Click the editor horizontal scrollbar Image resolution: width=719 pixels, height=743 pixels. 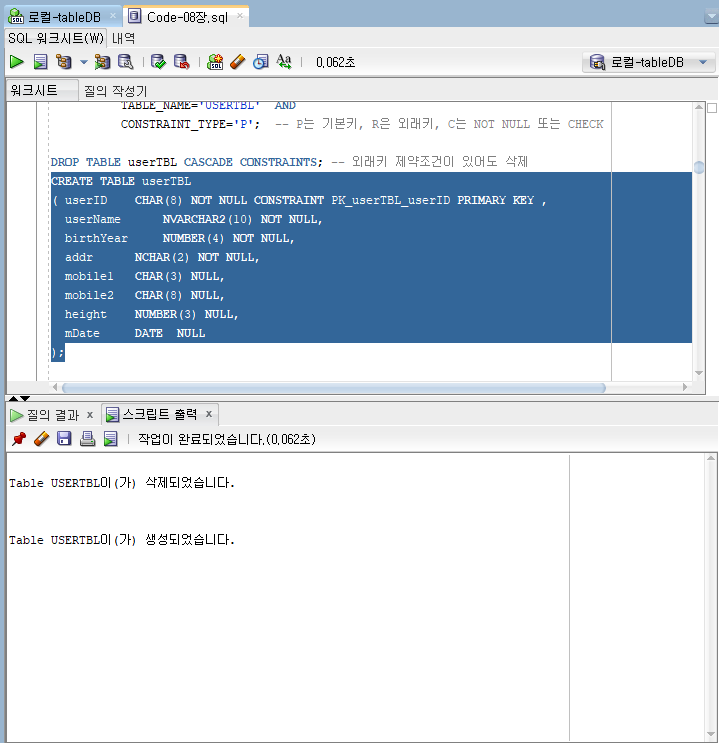coord(334,388)
